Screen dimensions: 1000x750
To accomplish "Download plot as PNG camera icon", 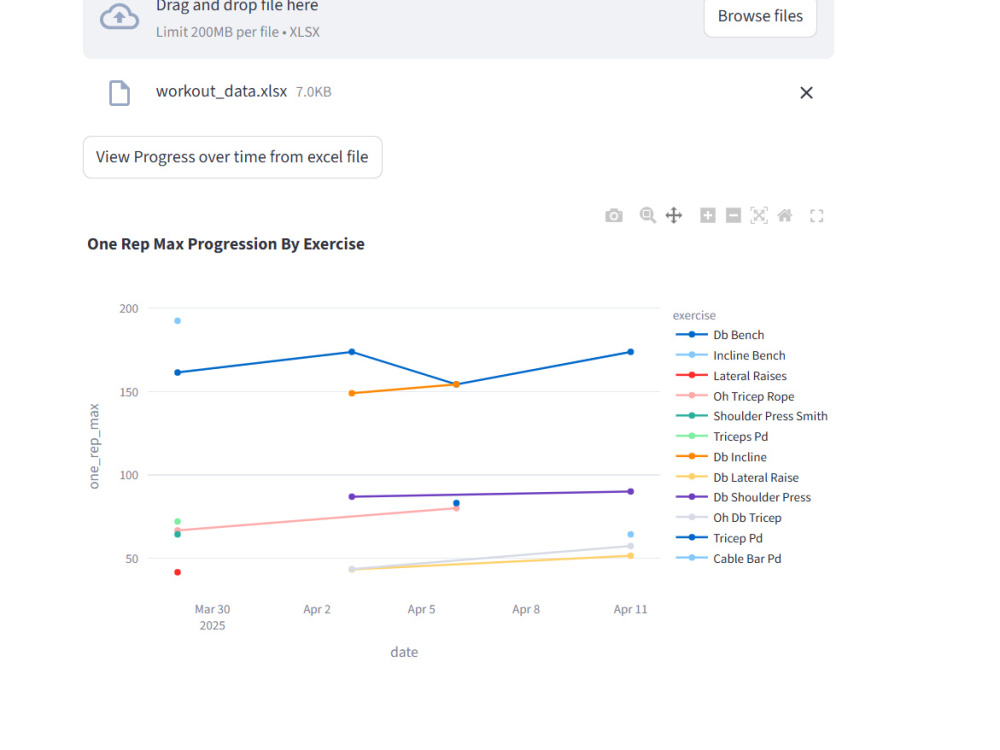I will click(614, 216).
